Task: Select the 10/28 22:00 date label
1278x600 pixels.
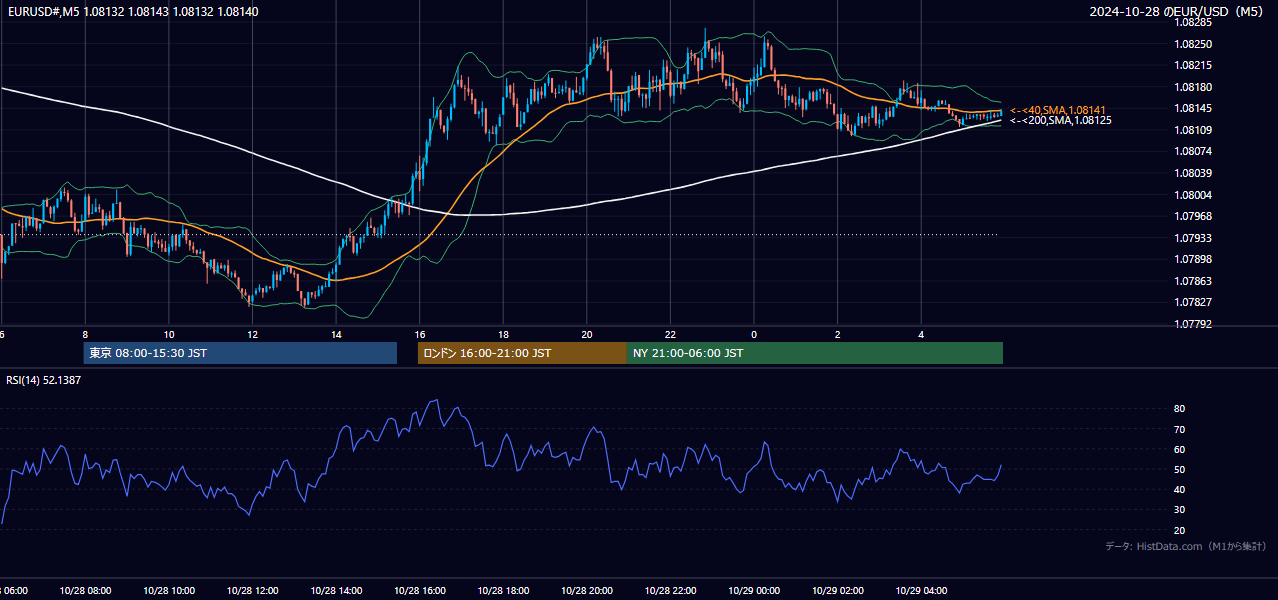Action: click(670, 591)
